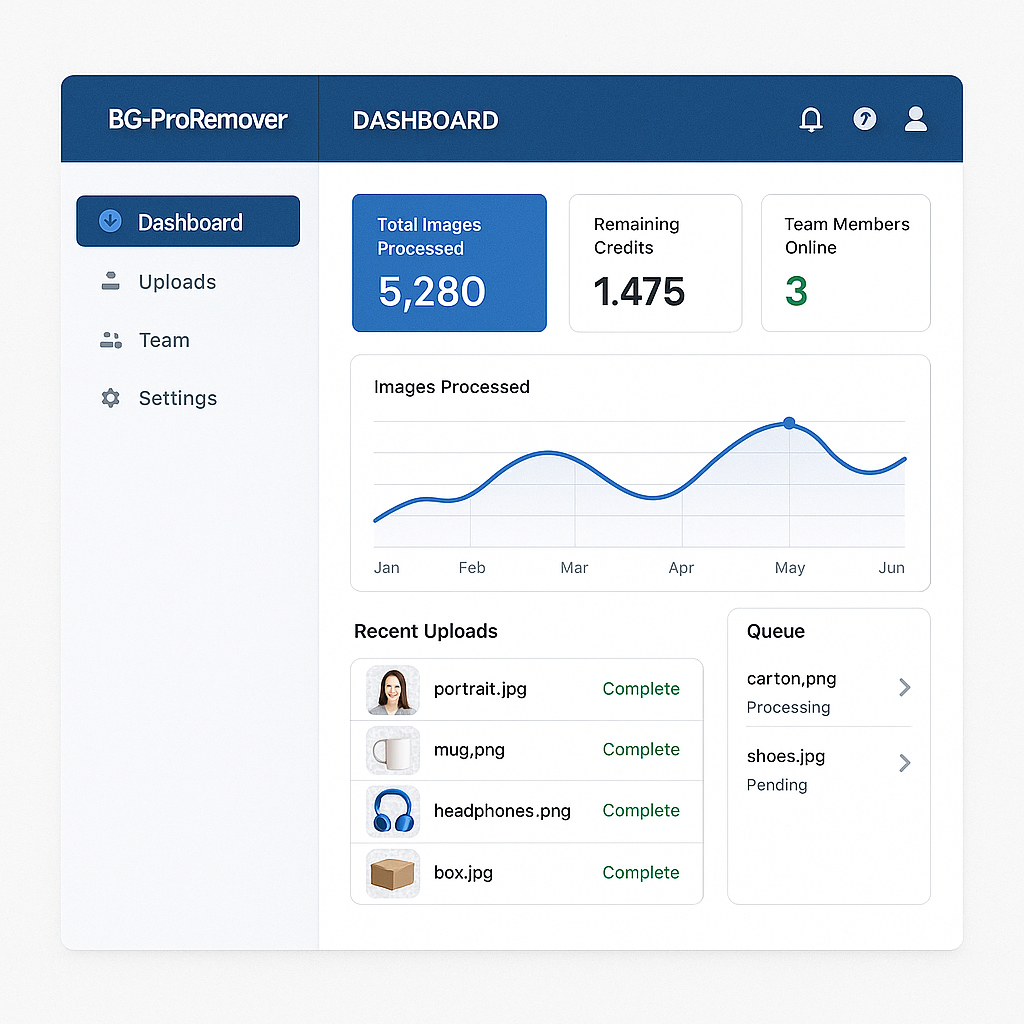The image size is (1024, 1024).
Task: Click the Team people icon
Action: coord(110,340)
